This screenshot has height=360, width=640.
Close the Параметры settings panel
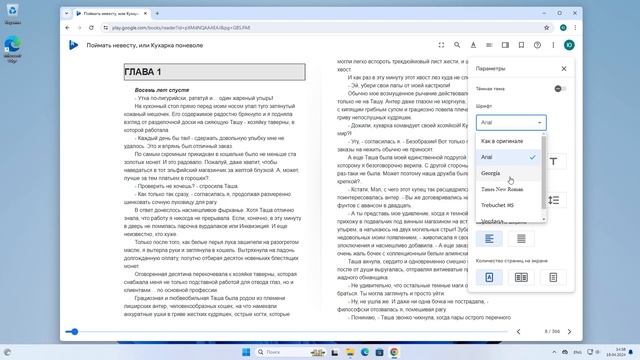click(564, 69)
